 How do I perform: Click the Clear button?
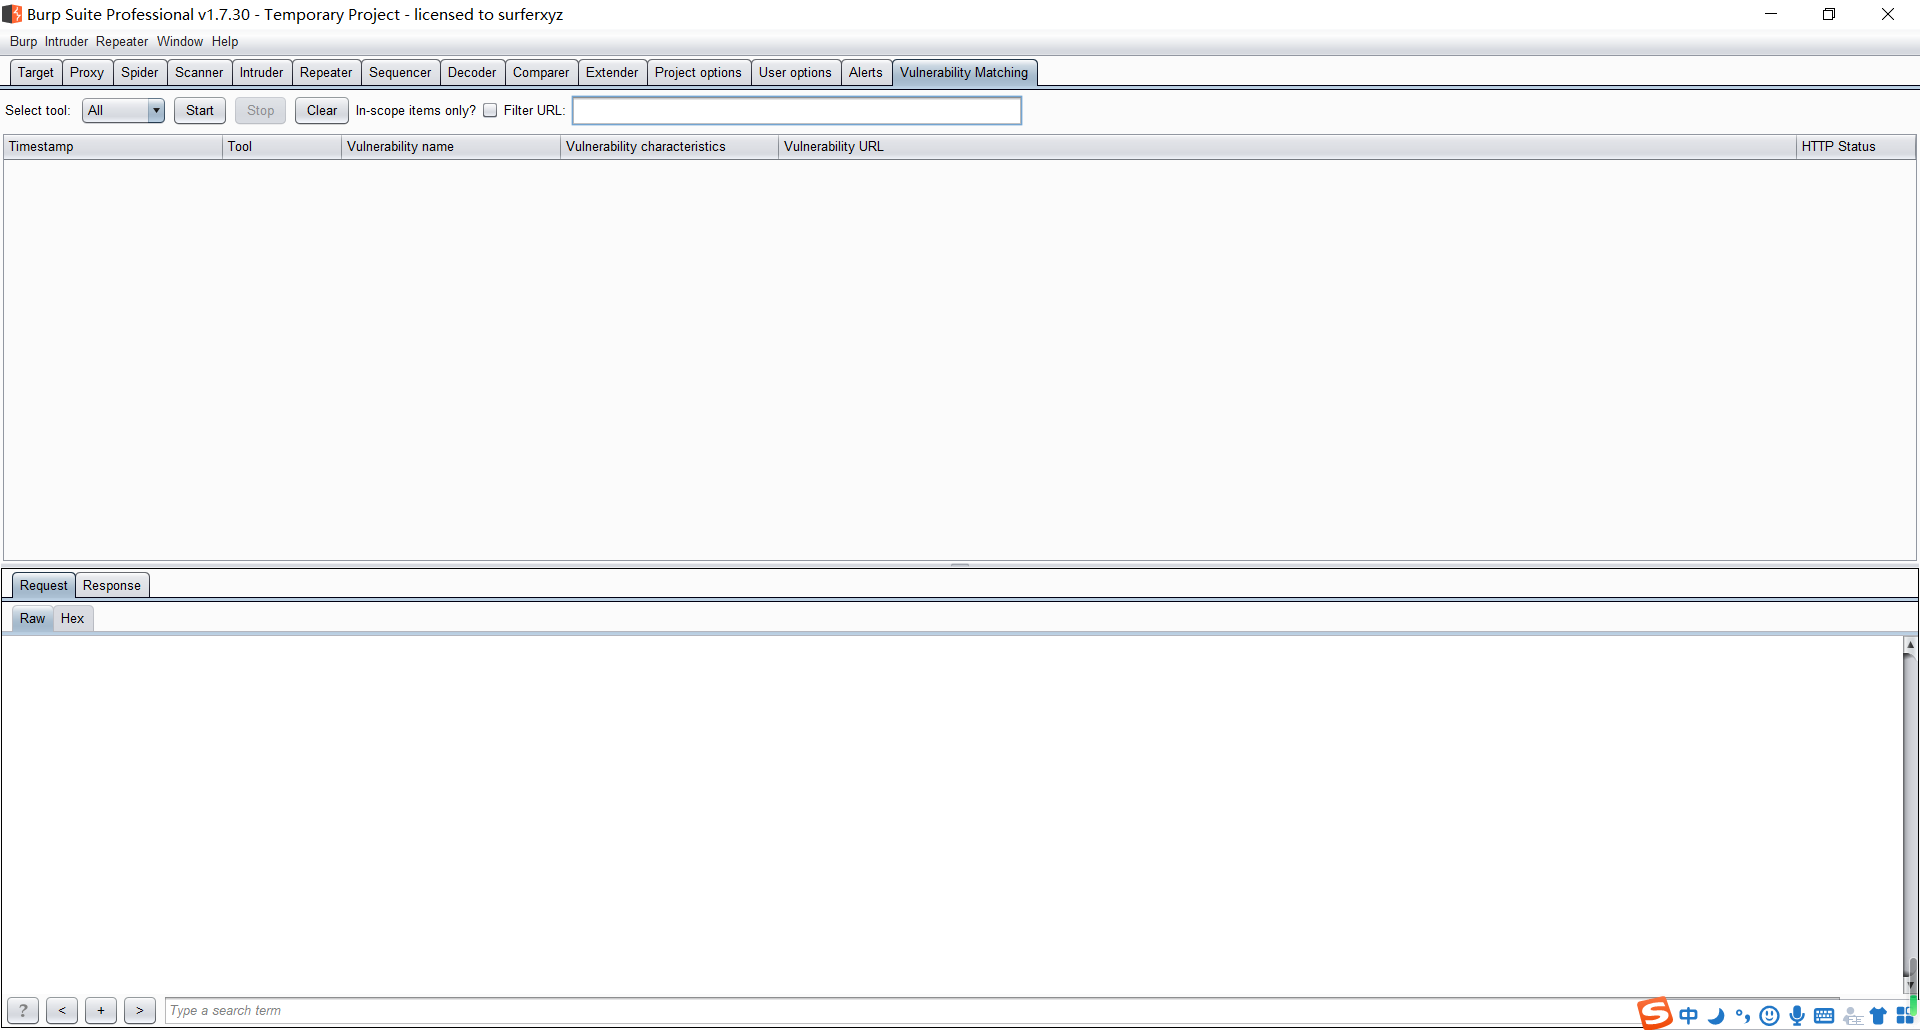tap(322, 111)
